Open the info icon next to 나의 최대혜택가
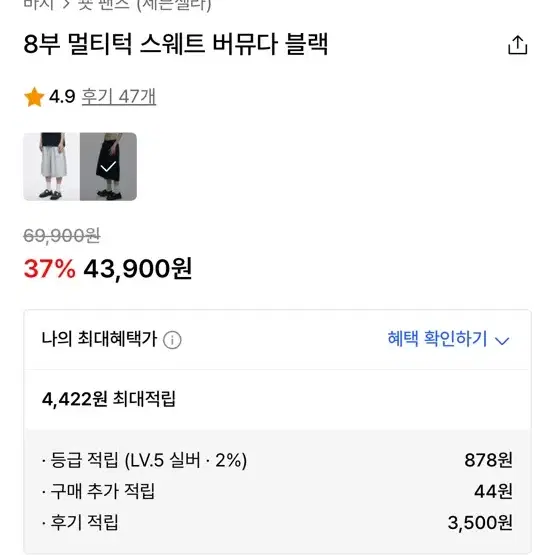The width and height of the screenshot is (555, 555). (x=172, y=340)
